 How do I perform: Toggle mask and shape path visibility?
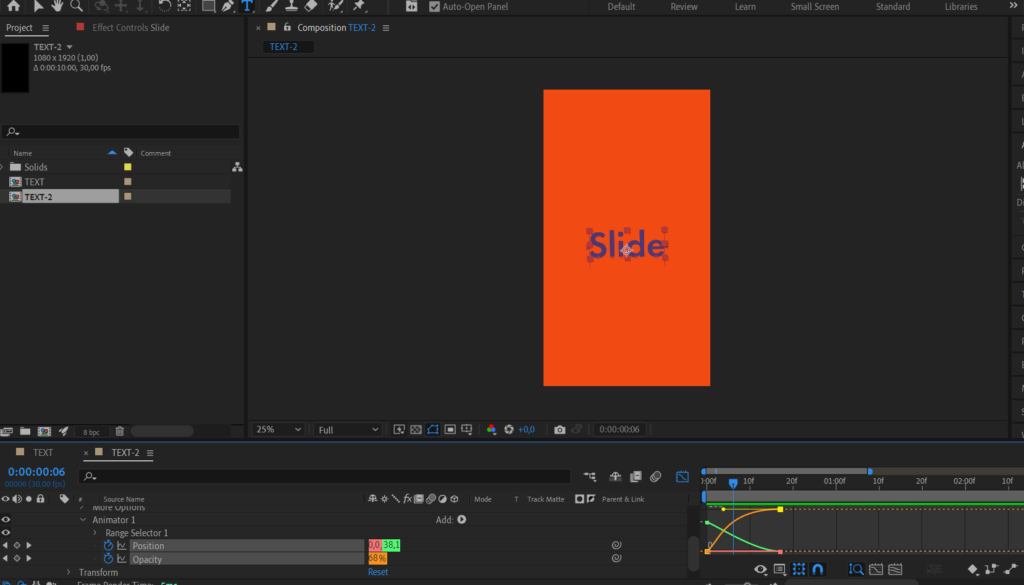coord(433,430)
